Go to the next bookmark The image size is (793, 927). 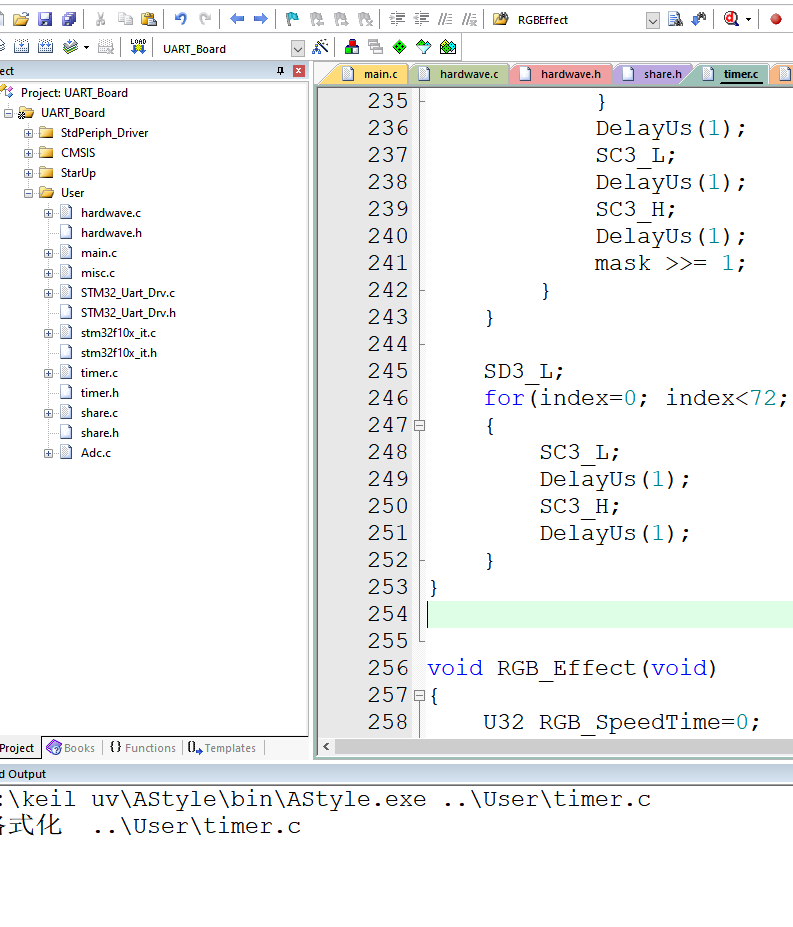pos(341,20)
